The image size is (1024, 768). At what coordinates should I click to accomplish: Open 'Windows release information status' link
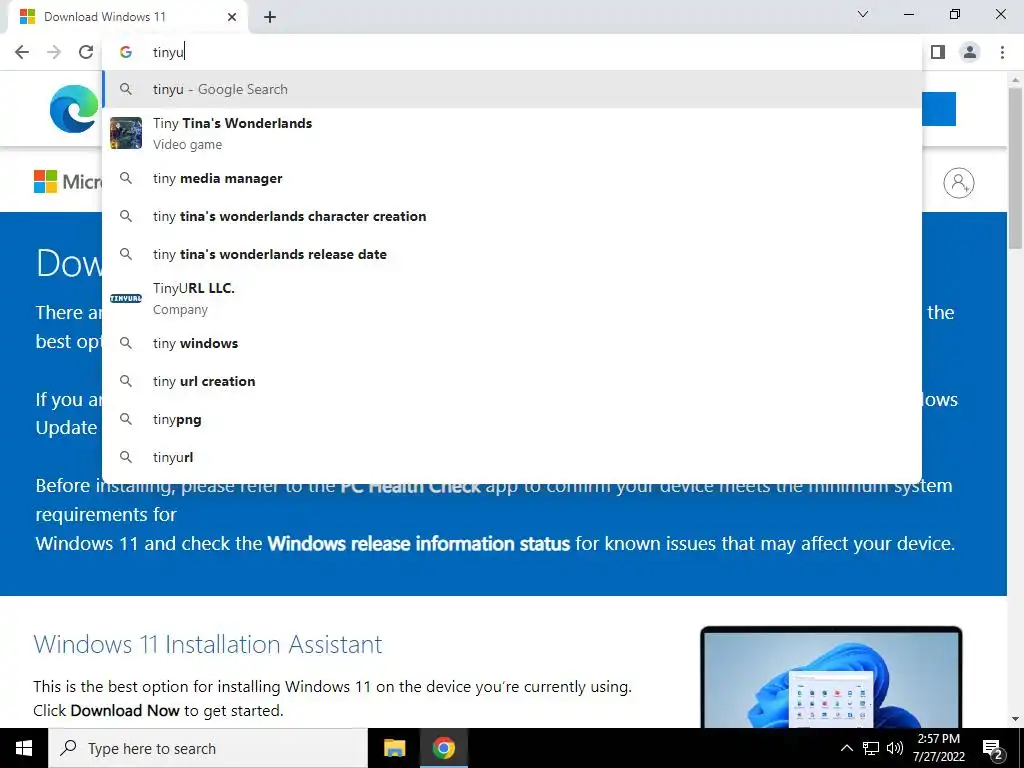pos(419,543)
